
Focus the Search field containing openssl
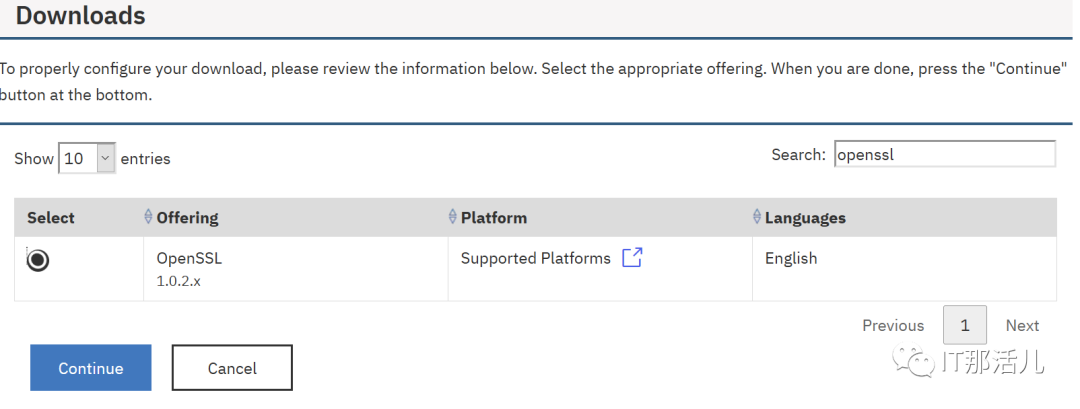944,154
